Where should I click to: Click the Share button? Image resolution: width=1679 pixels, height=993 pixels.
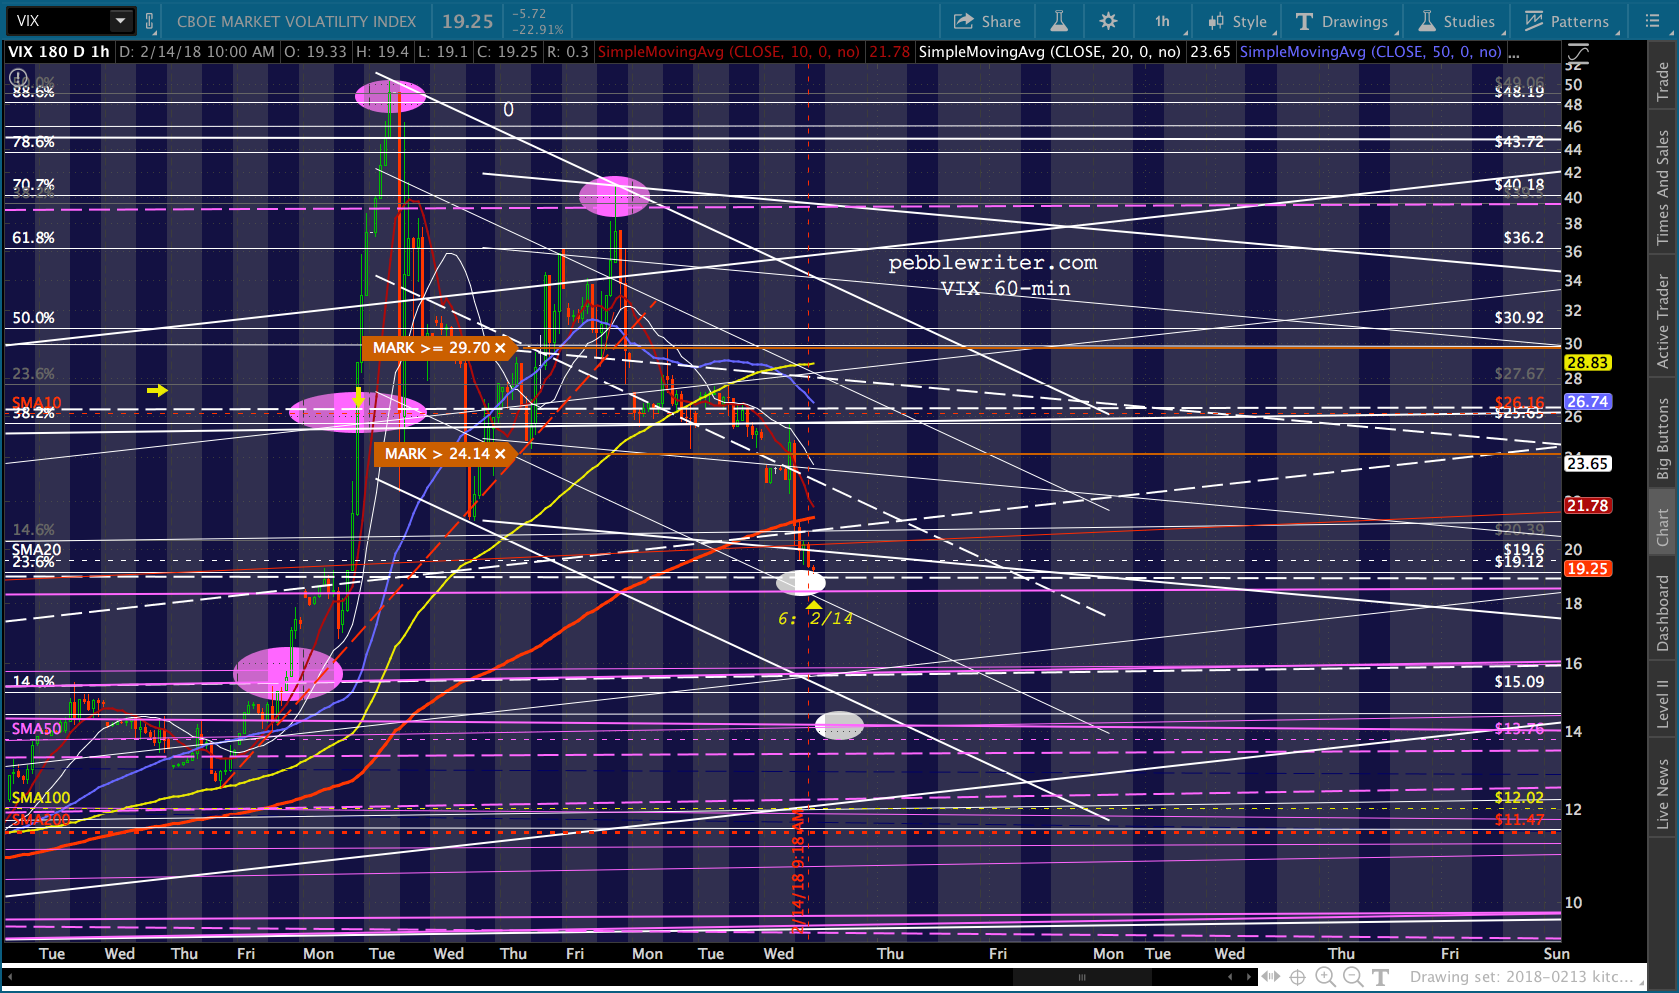point(987,21)
